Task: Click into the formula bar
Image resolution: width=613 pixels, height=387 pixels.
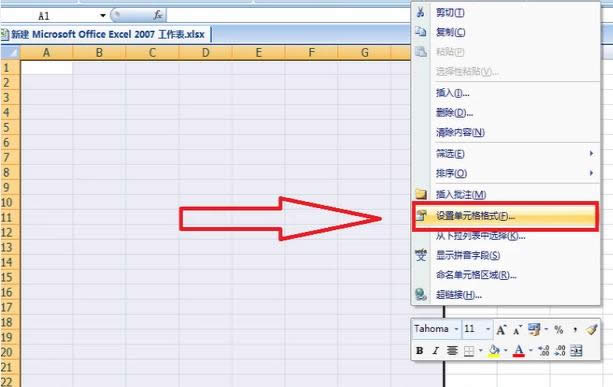Action: (x=289, y=15)
